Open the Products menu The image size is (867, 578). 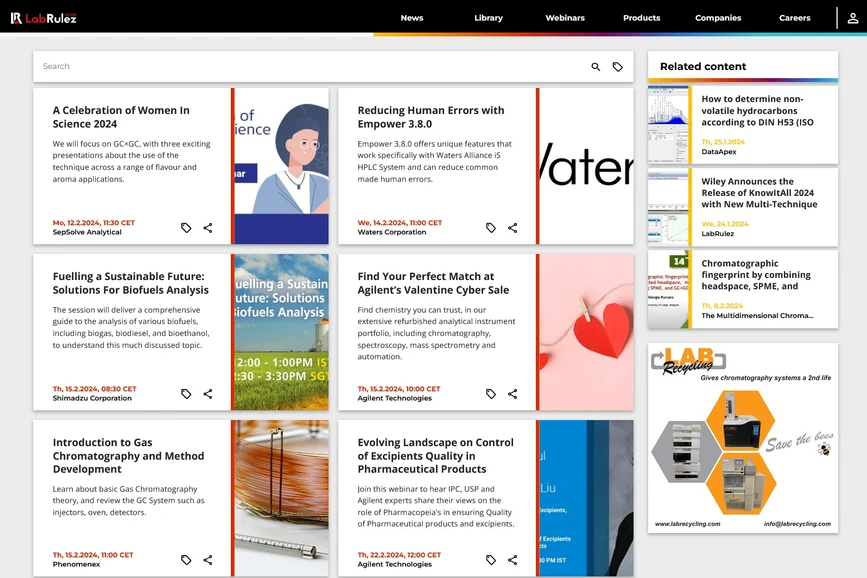point(641,18)
